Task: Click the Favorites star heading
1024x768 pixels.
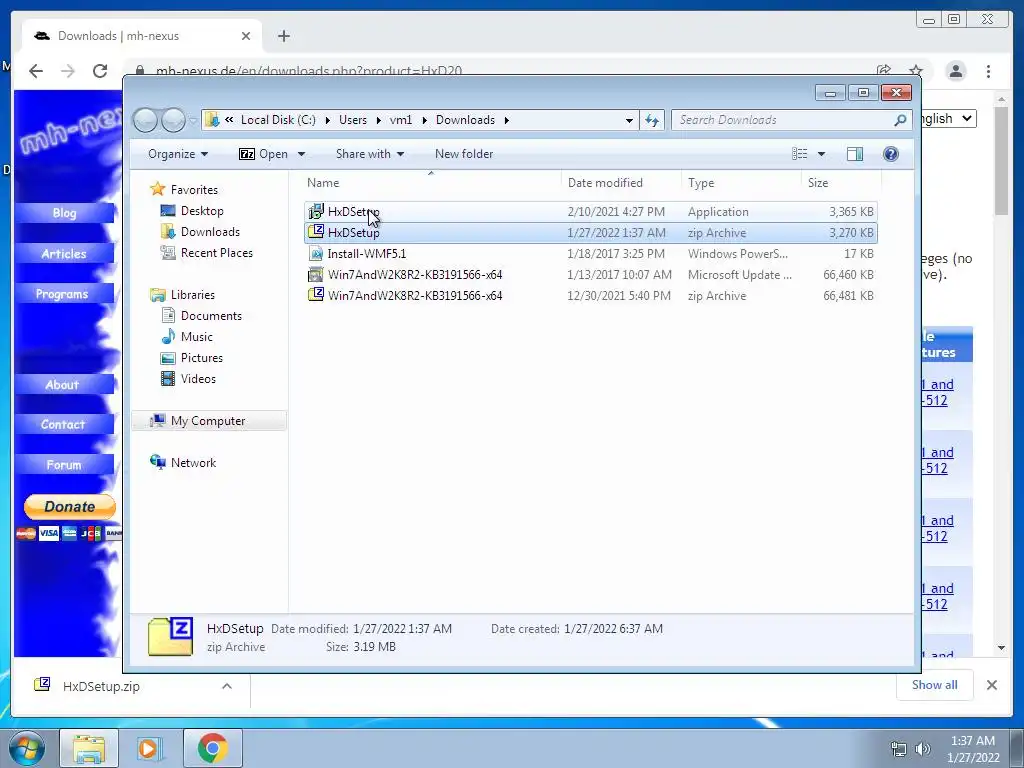Action: pos(184,189)
